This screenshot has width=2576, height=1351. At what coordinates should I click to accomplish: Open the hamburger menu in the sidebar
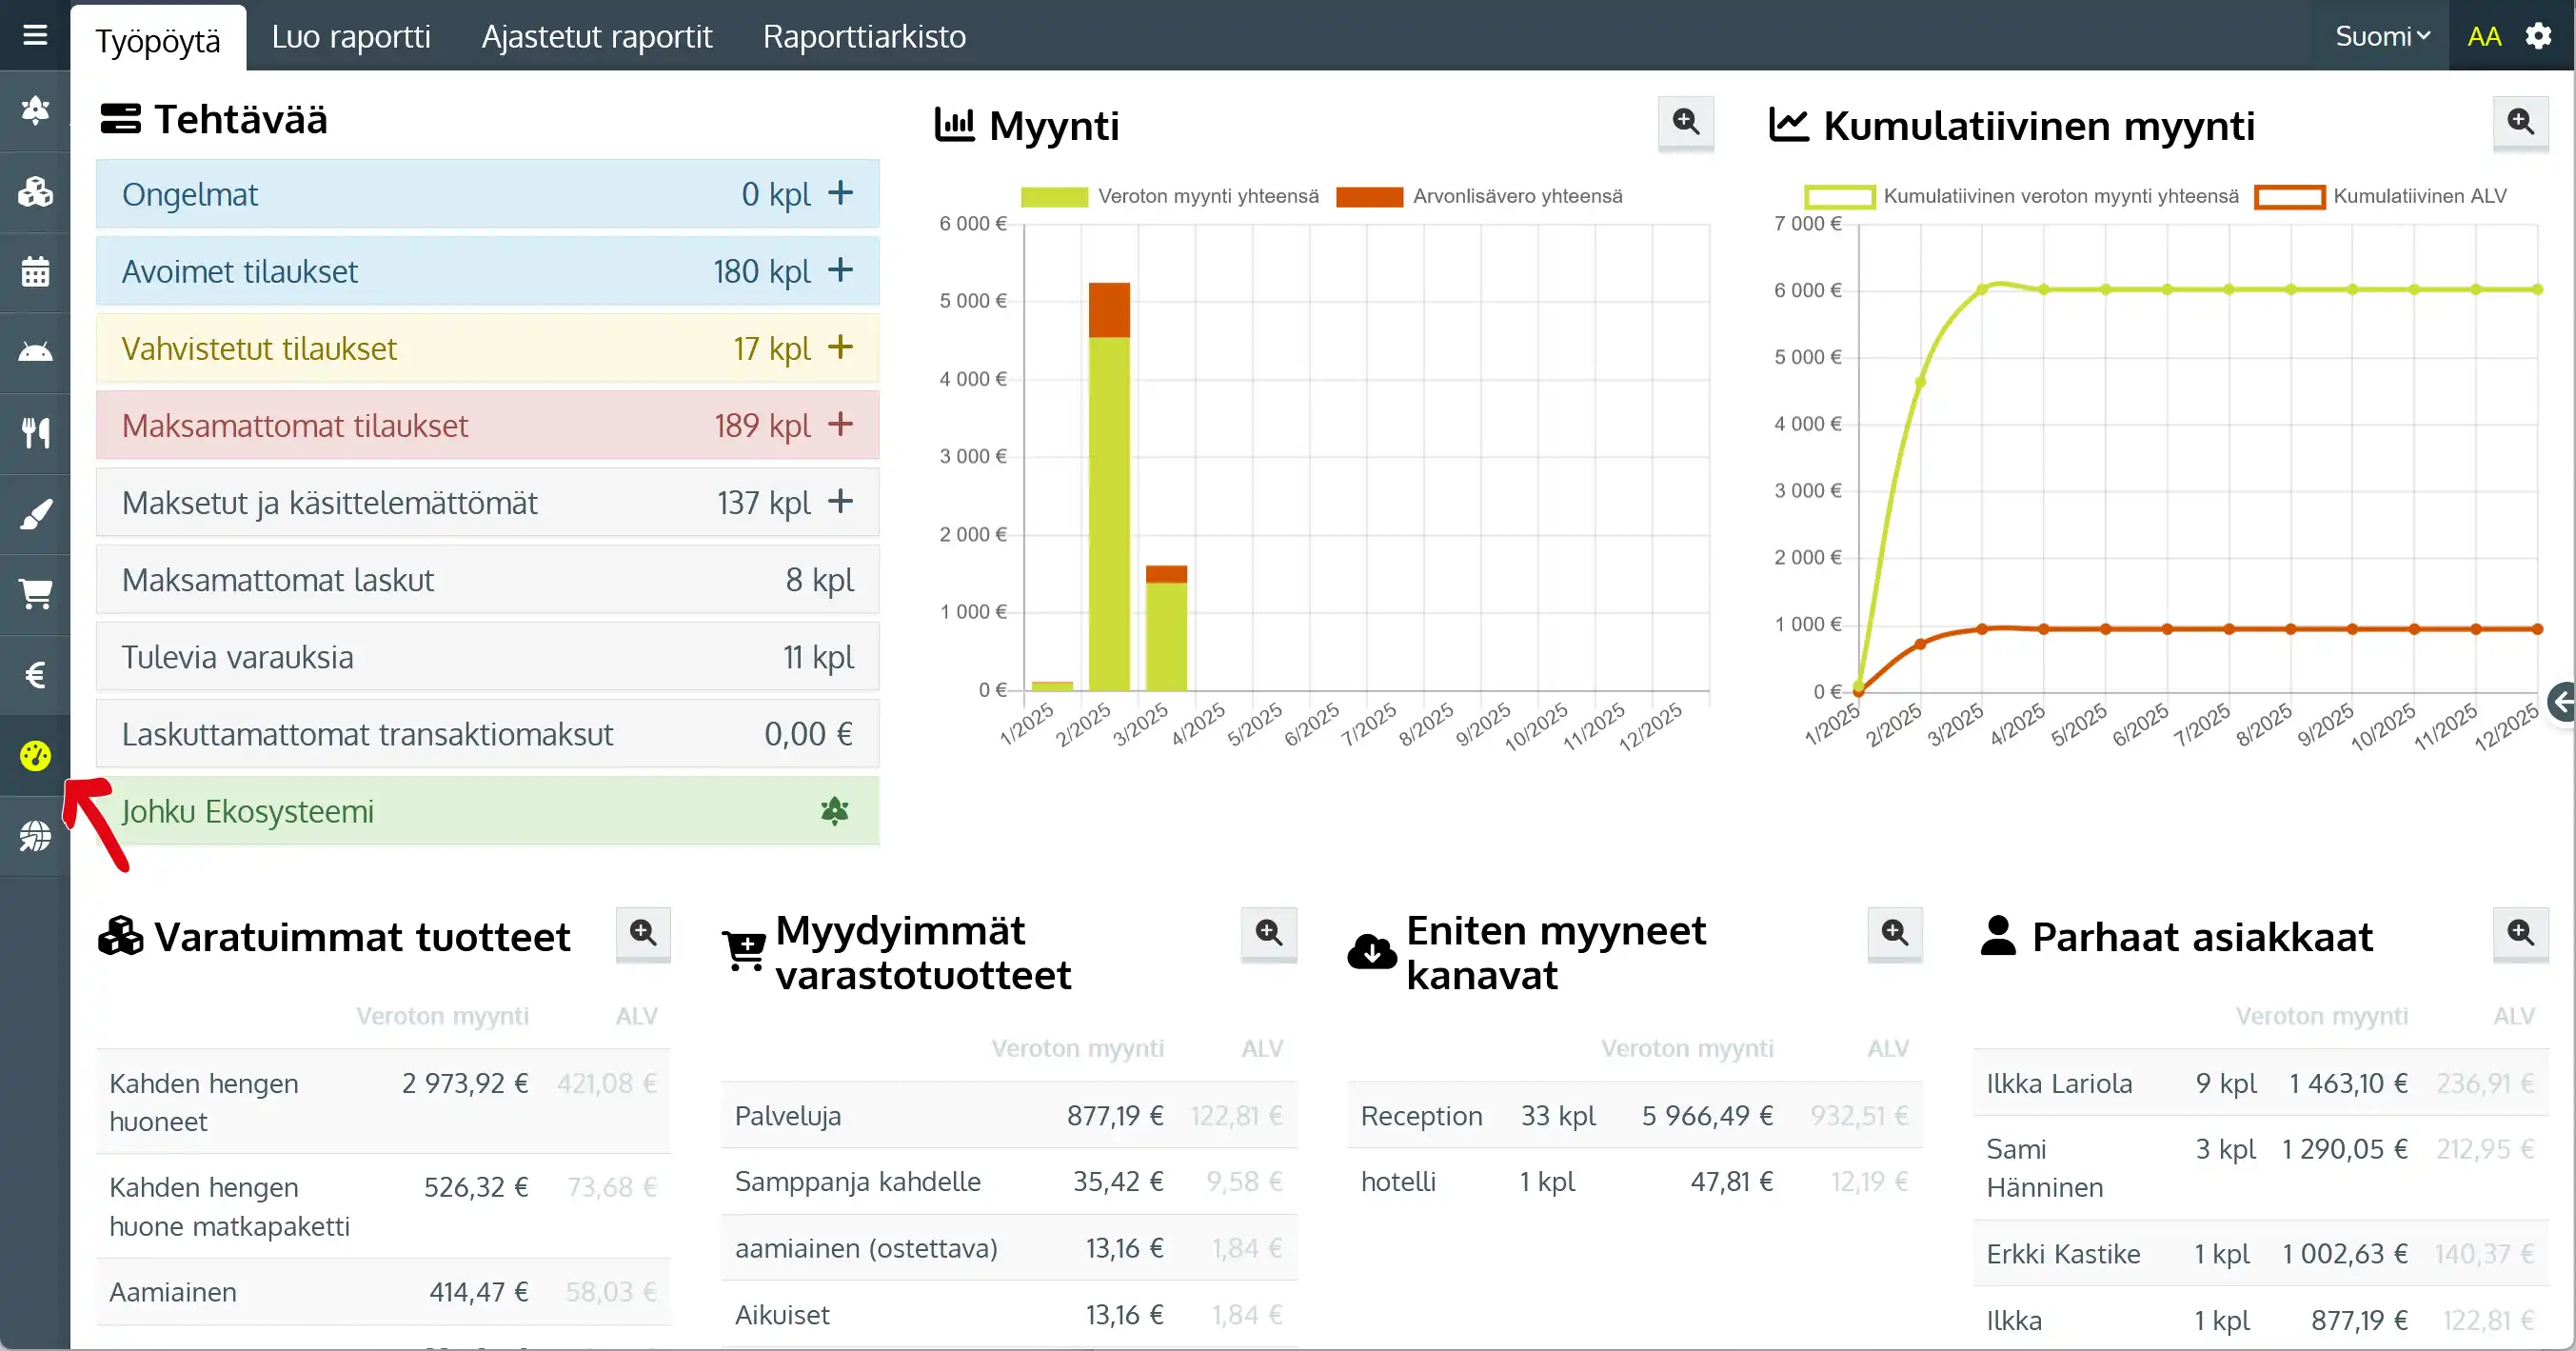point(35,36)
